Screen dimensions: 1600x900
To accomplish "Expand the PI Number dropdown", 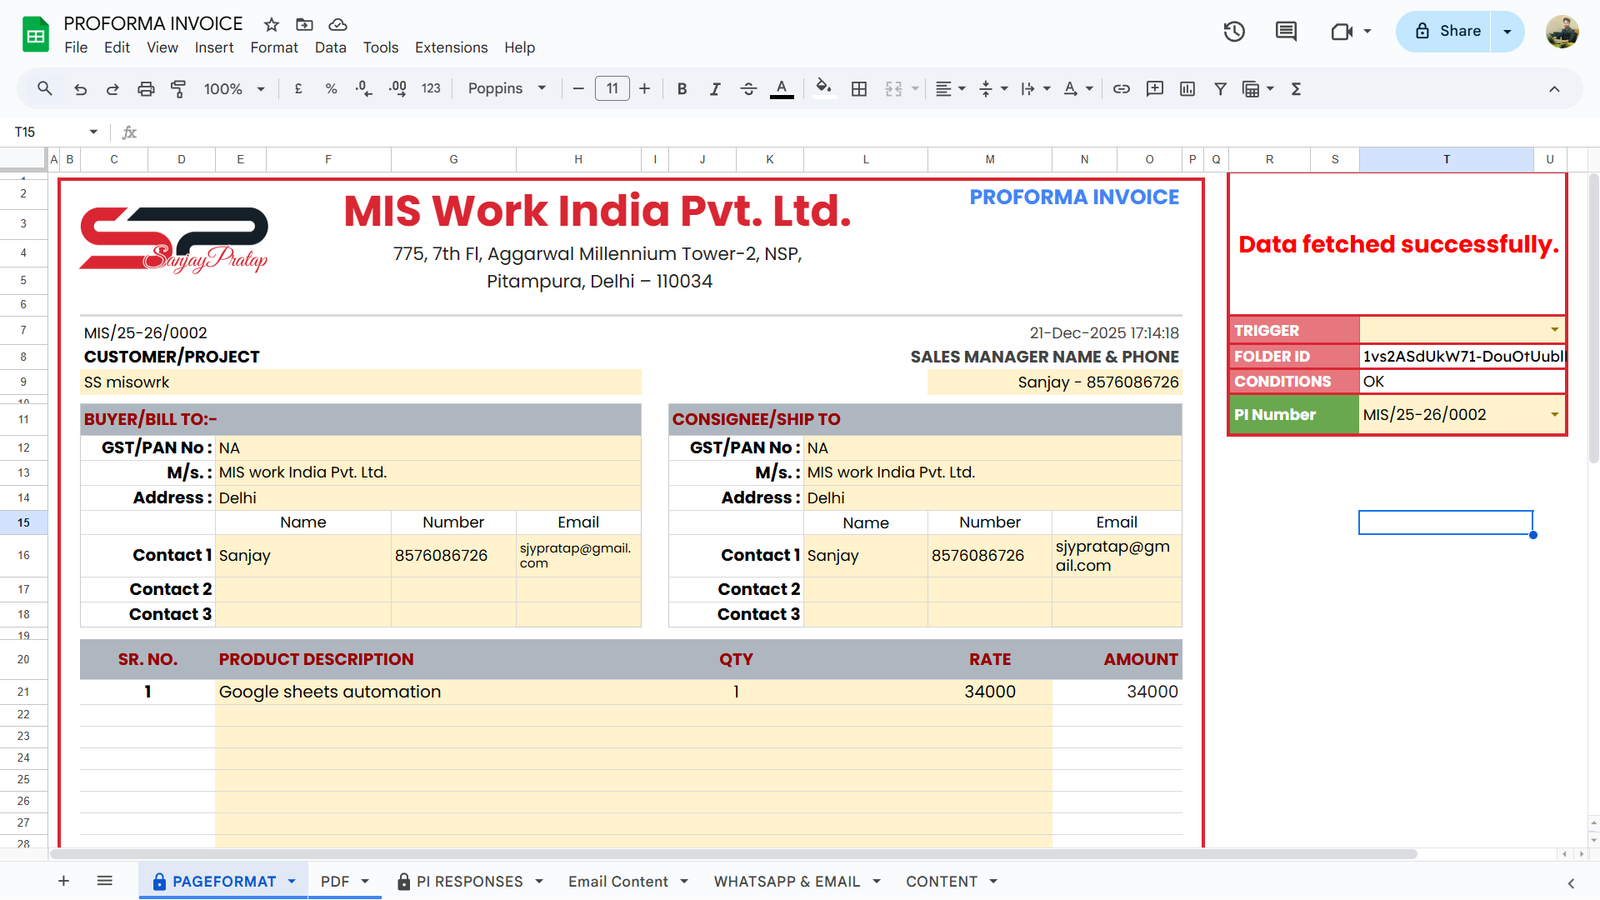I will click(1554, 415).
